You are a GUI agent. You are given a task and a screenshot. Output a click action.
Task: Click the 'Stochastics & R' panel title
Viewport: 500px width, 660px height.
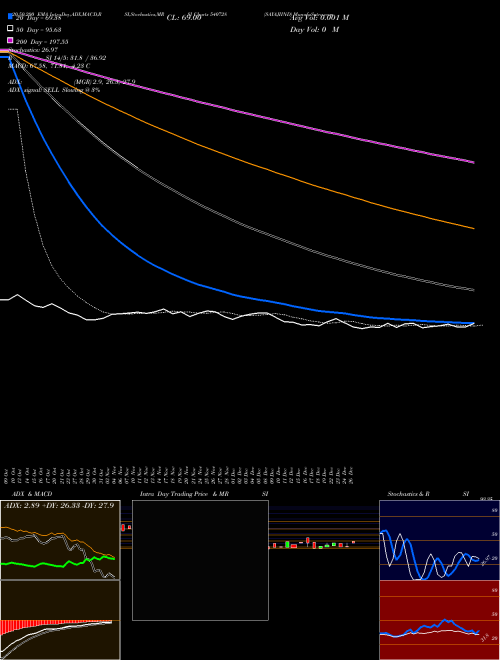click(408, 494)
